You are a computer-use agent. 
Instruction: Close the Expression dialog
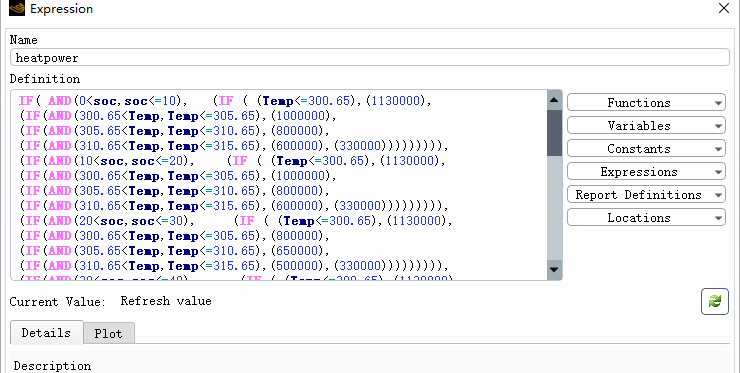pos(724,8)
